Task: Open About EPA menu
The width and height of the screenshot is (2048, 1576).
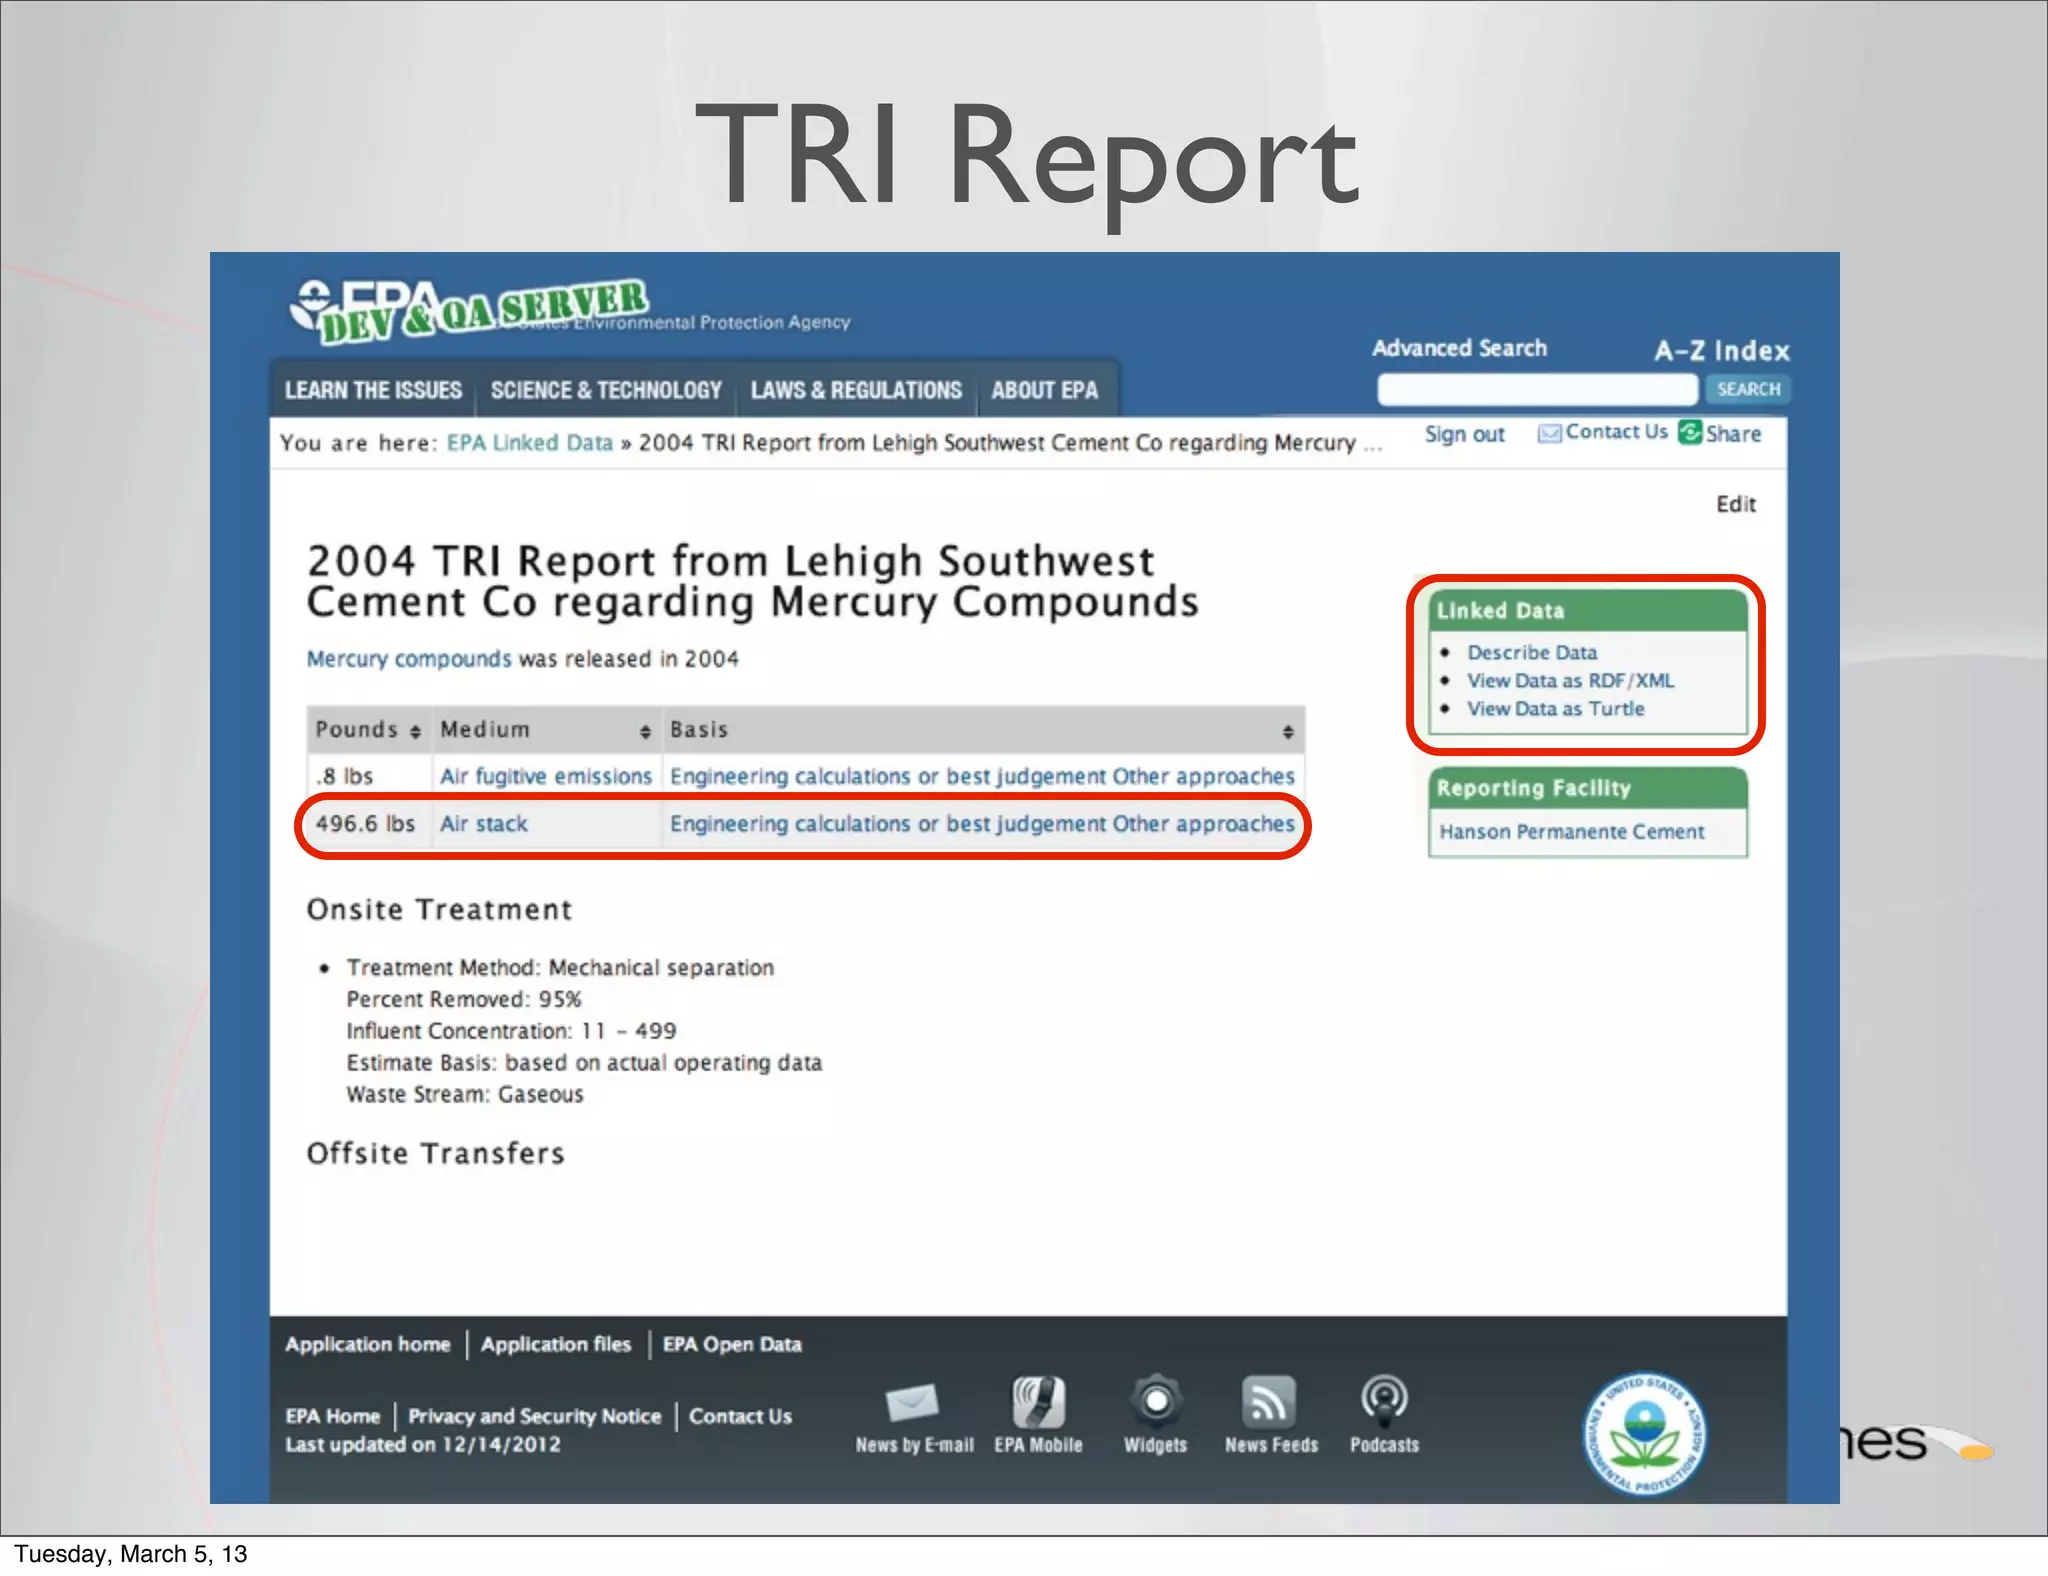Action: (1045, 390)
